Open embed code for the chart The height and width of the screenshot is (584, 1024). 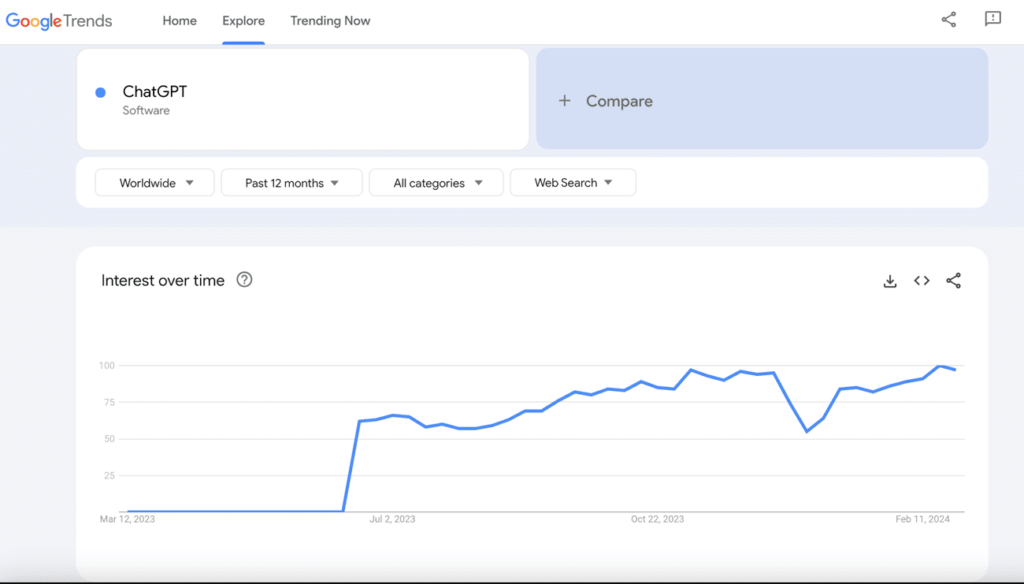point(921,281)
